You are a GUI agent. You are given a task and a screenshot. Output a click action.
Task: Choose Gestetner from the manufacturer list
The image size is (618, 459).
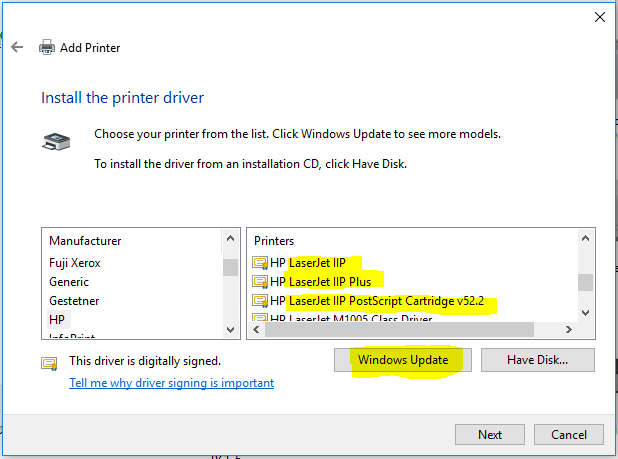pyautogui.click(x=74, y=301)
